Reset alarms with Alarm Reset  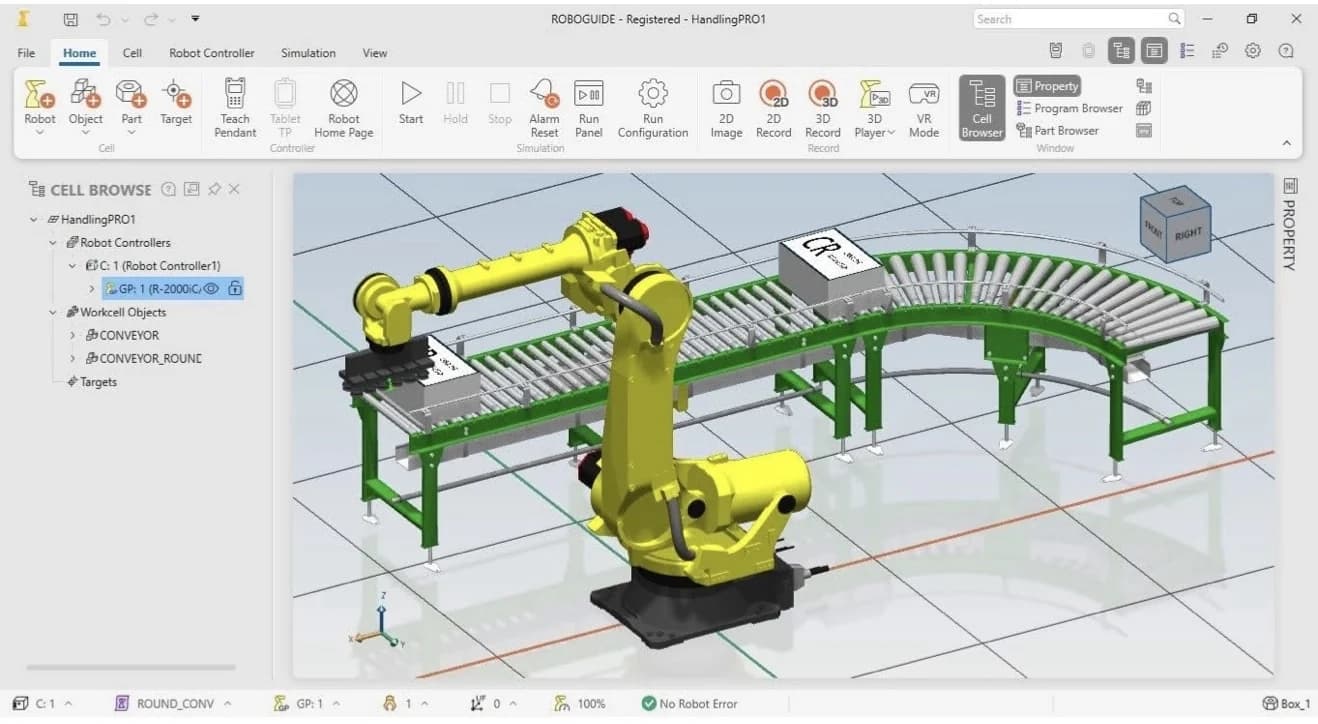[x=545, y=108]
